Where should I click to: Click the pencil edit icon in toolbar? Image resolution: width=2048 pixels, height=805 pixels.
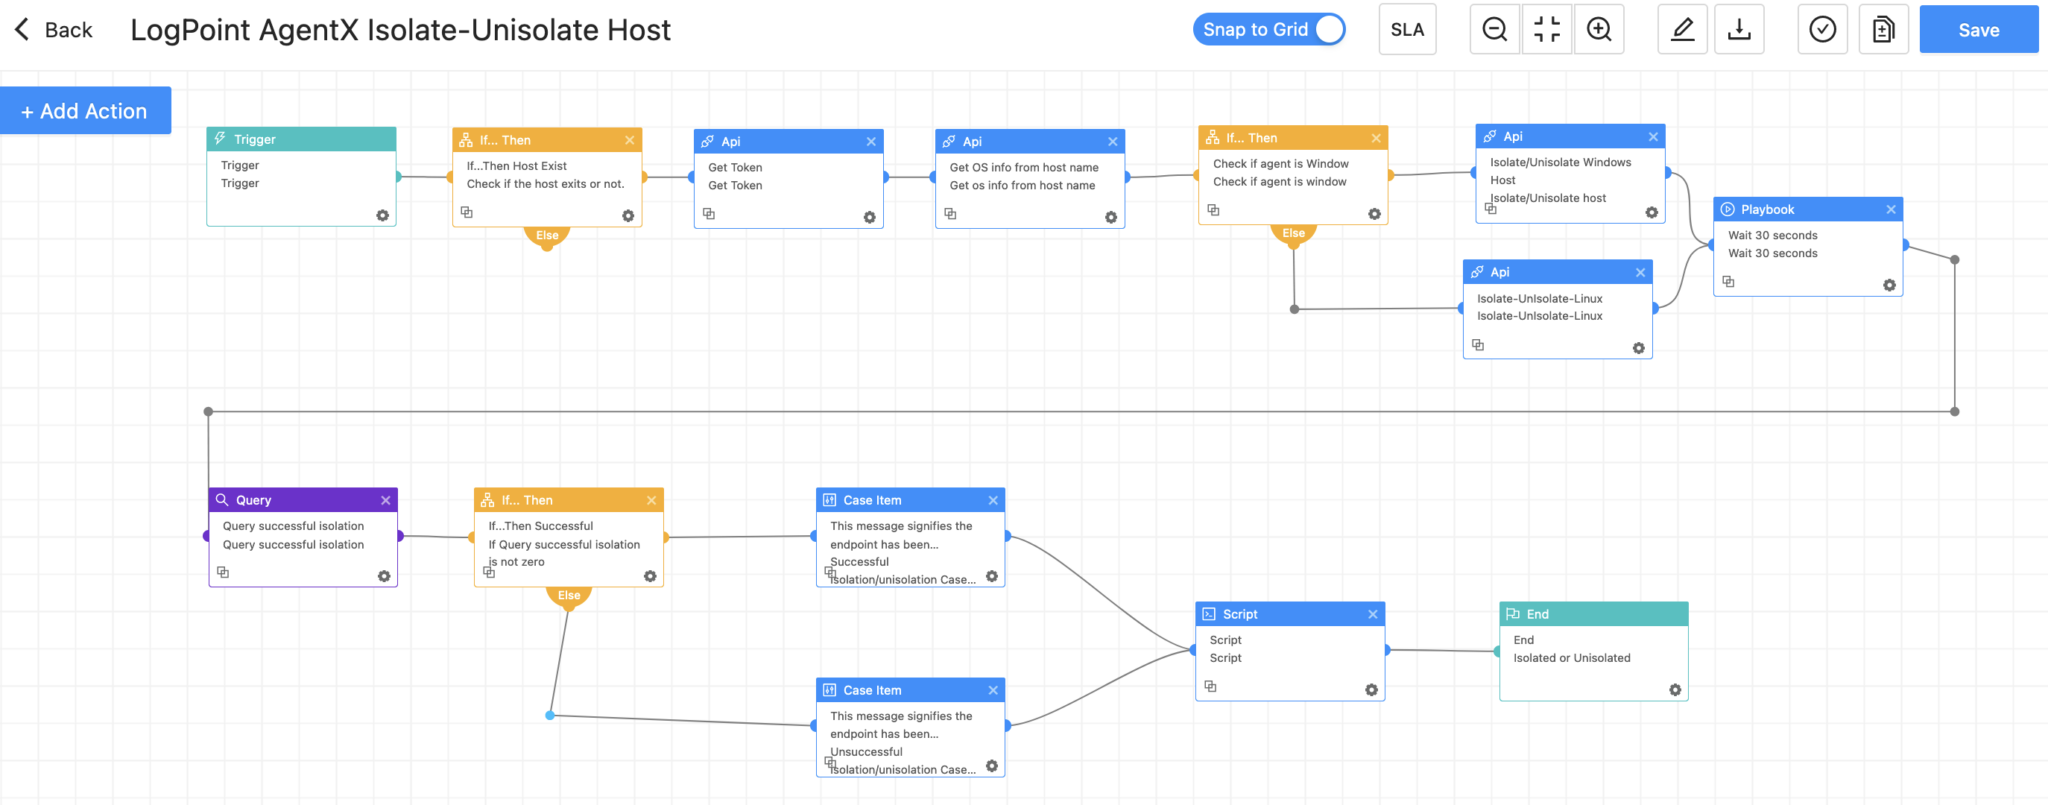(x=1683, y=30)
